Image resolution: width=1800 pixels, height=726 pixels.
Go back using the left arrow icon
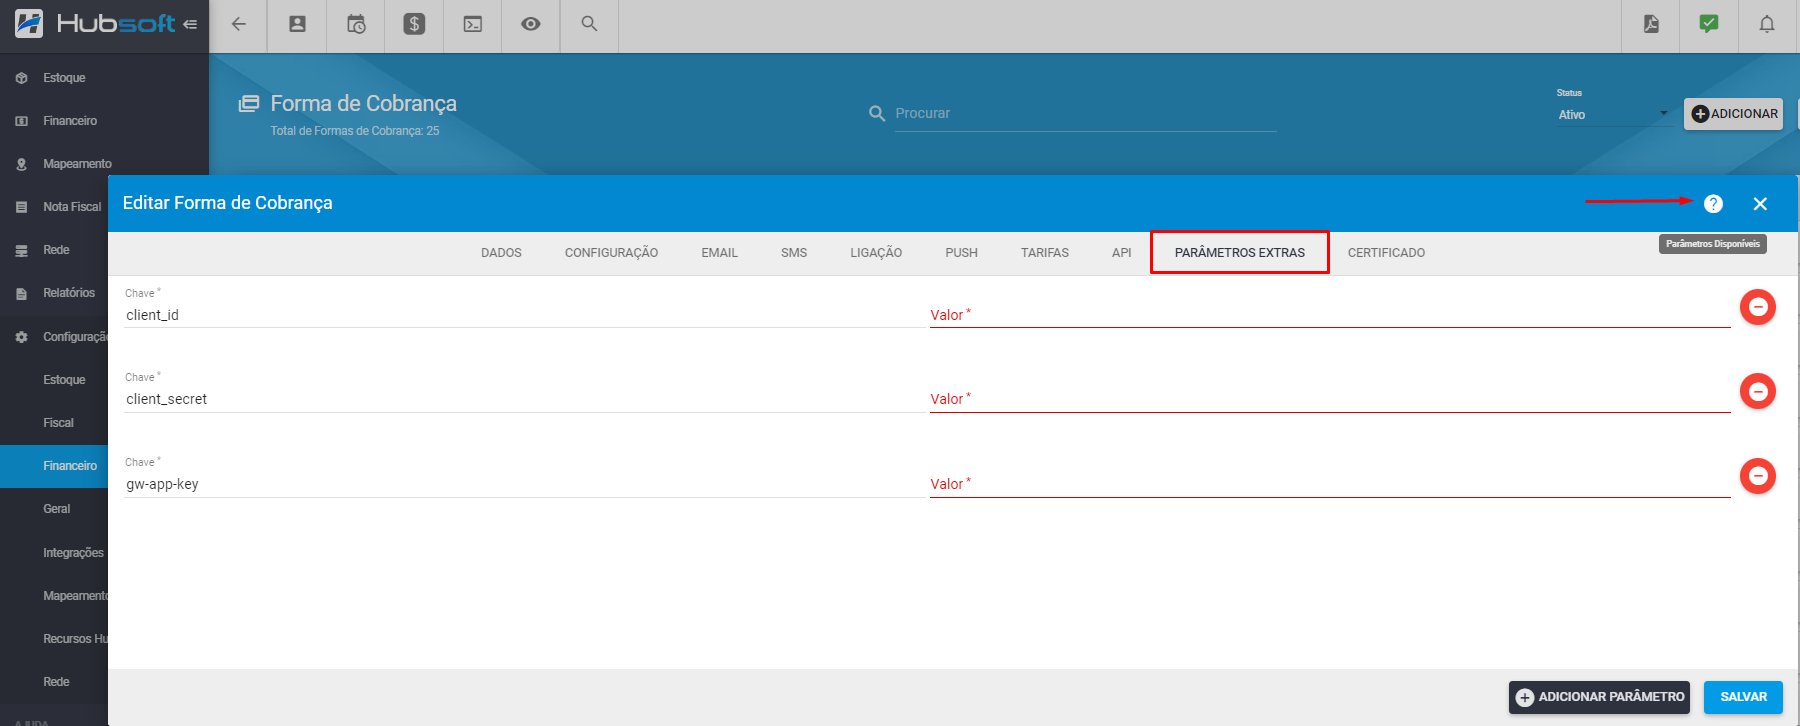pyautogui.click(x=238, y=24)
